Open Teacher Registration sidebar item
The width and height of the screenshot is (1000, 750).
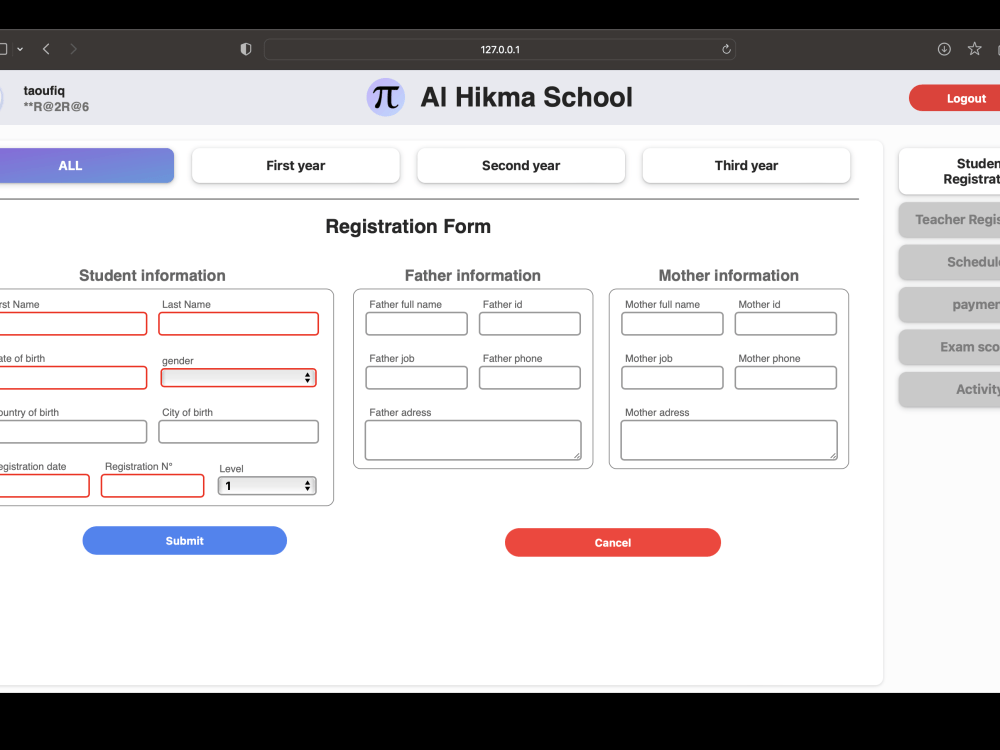(950, 220)
